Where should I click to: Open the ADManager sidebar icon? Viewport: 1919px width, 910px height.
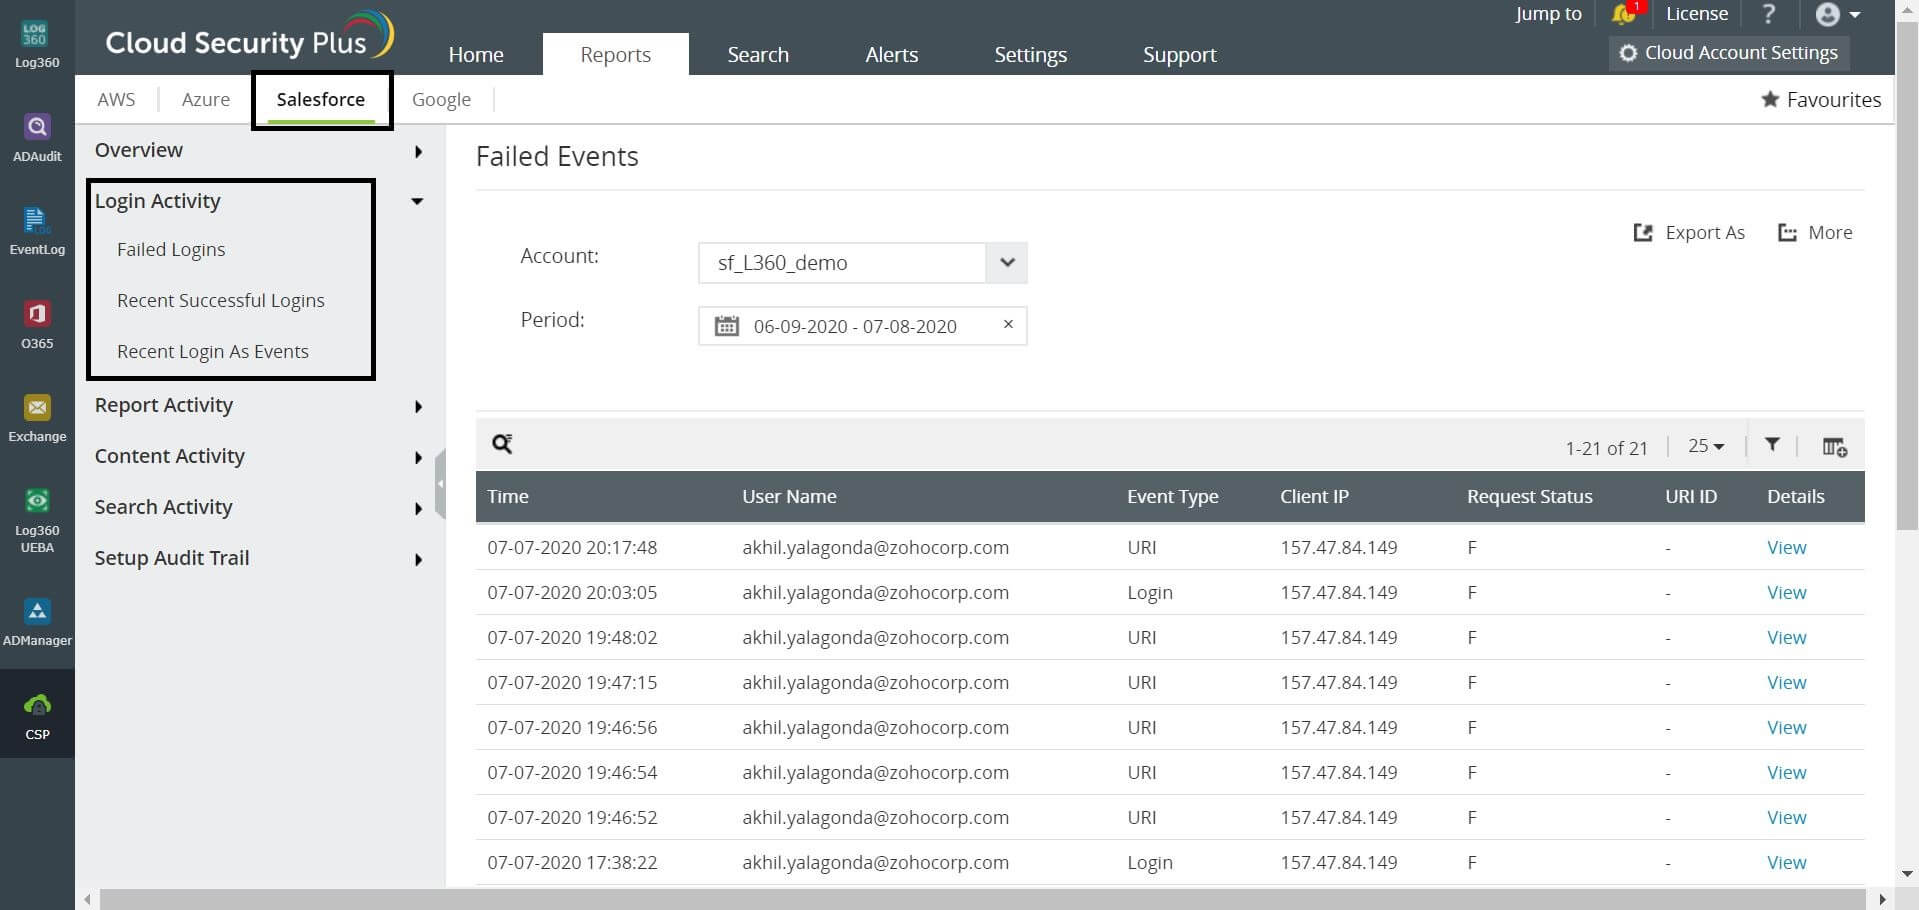coord(37,622)
